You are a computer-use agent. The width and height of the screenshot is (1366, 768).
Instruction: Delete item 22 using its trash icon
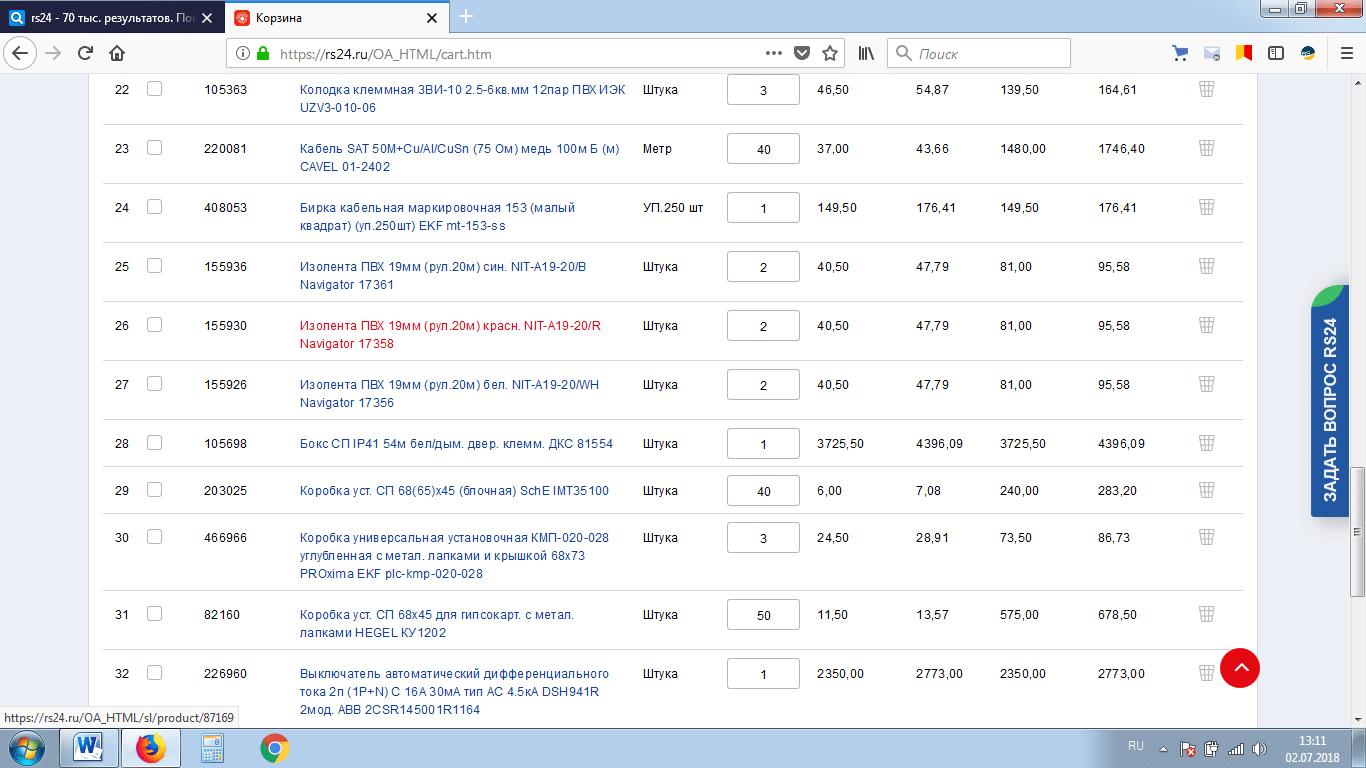coord(1206,89)
